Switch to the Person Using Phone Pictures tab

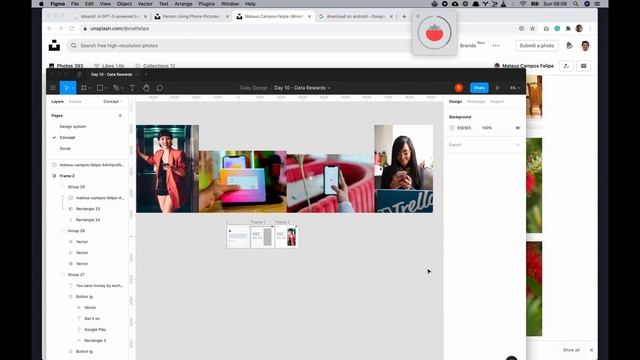191,16
